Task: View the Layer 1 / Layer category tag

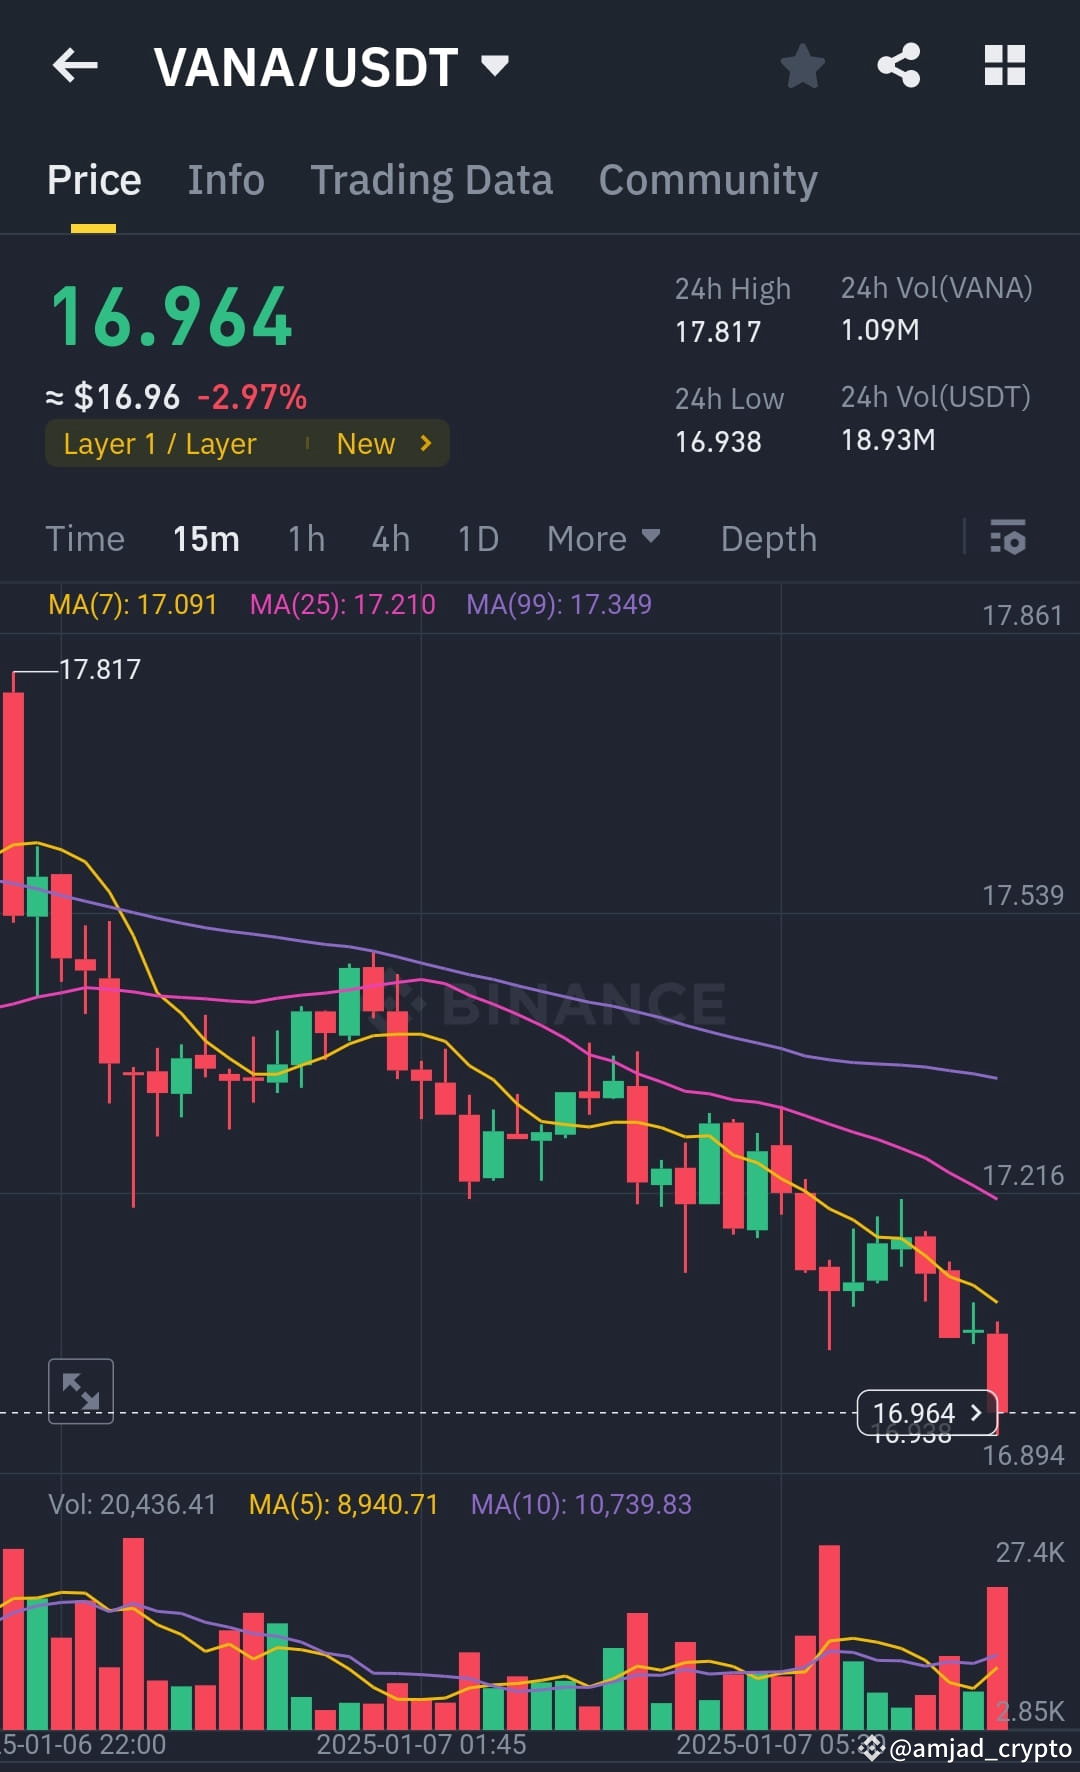Action: tap(160, 443)
